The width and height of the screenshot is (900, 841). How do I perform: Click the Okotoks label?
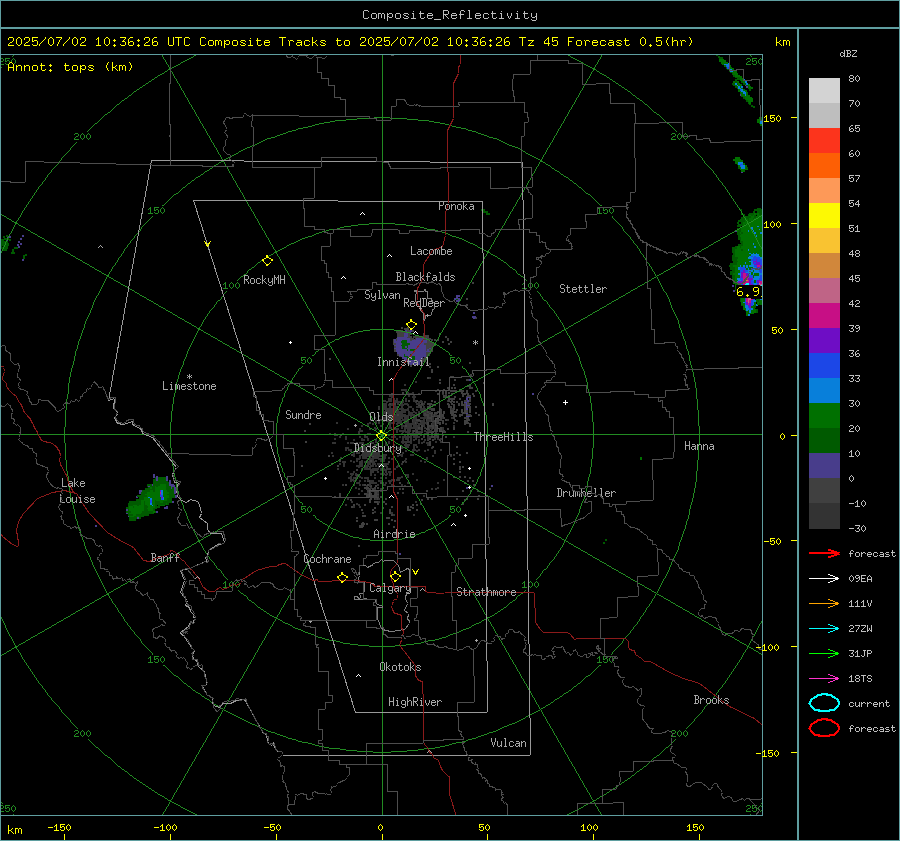[400, 667]
